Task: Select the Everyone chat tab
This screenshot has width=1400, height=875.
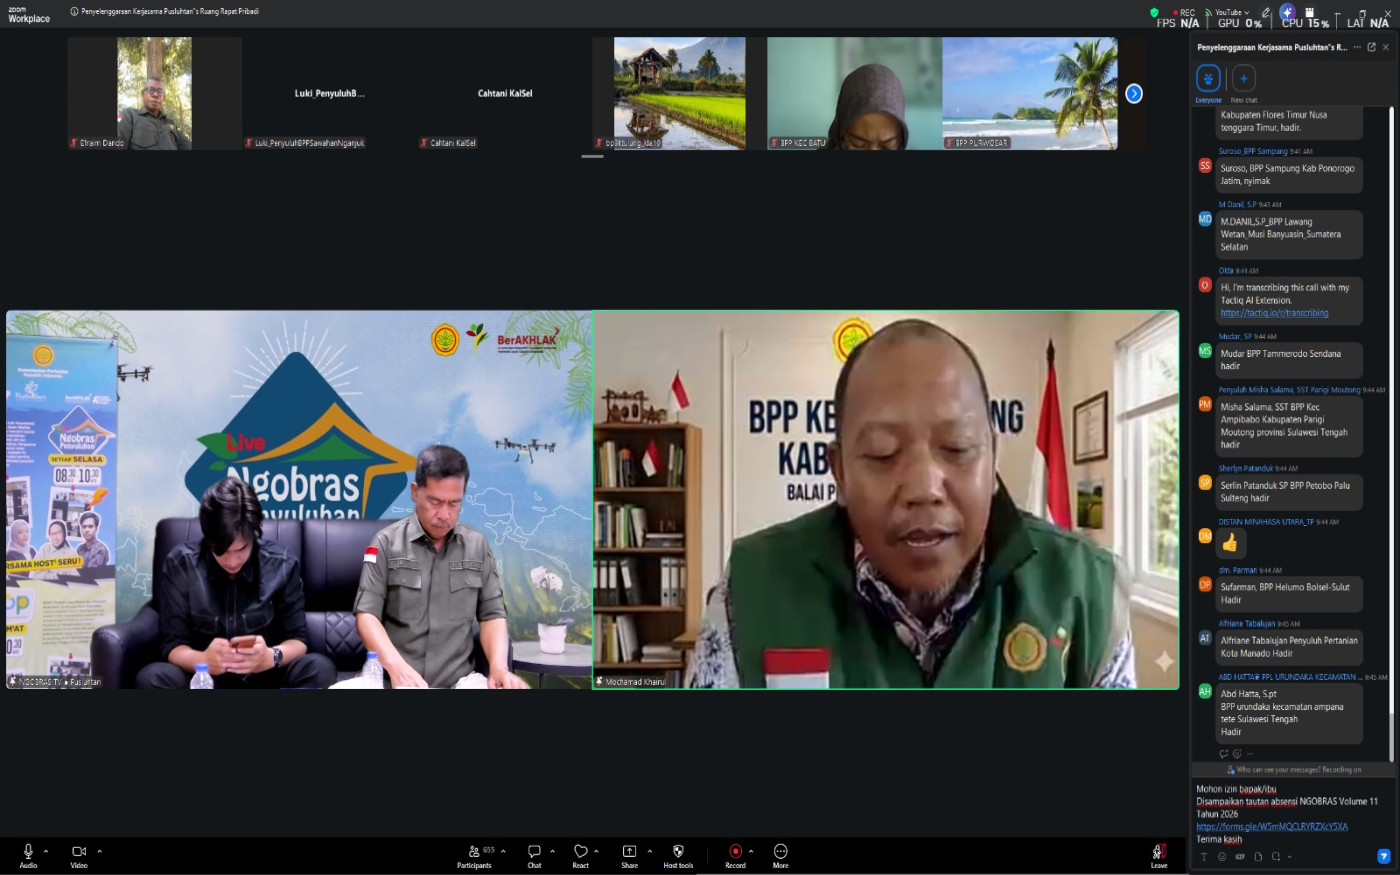Action: pos(1208,79)
